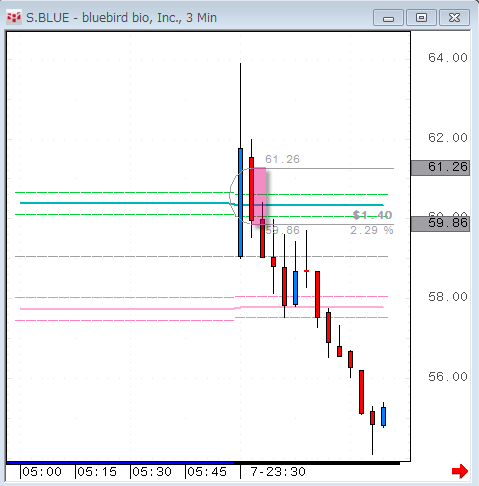
Task: Click the 05:15 time axis label
Action: pyautogui.click(x=97, y=472)
